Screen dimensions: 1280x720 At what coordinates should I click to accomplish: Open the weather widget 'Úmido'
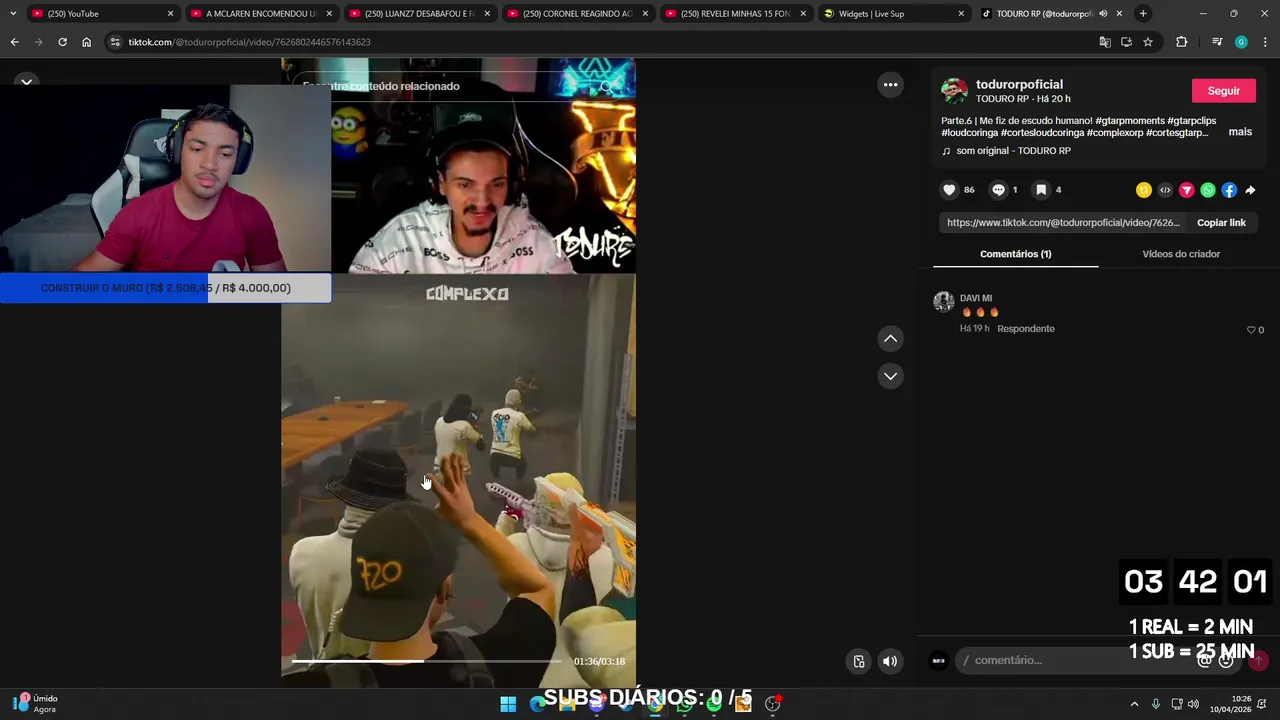click(x=35, y=704)
